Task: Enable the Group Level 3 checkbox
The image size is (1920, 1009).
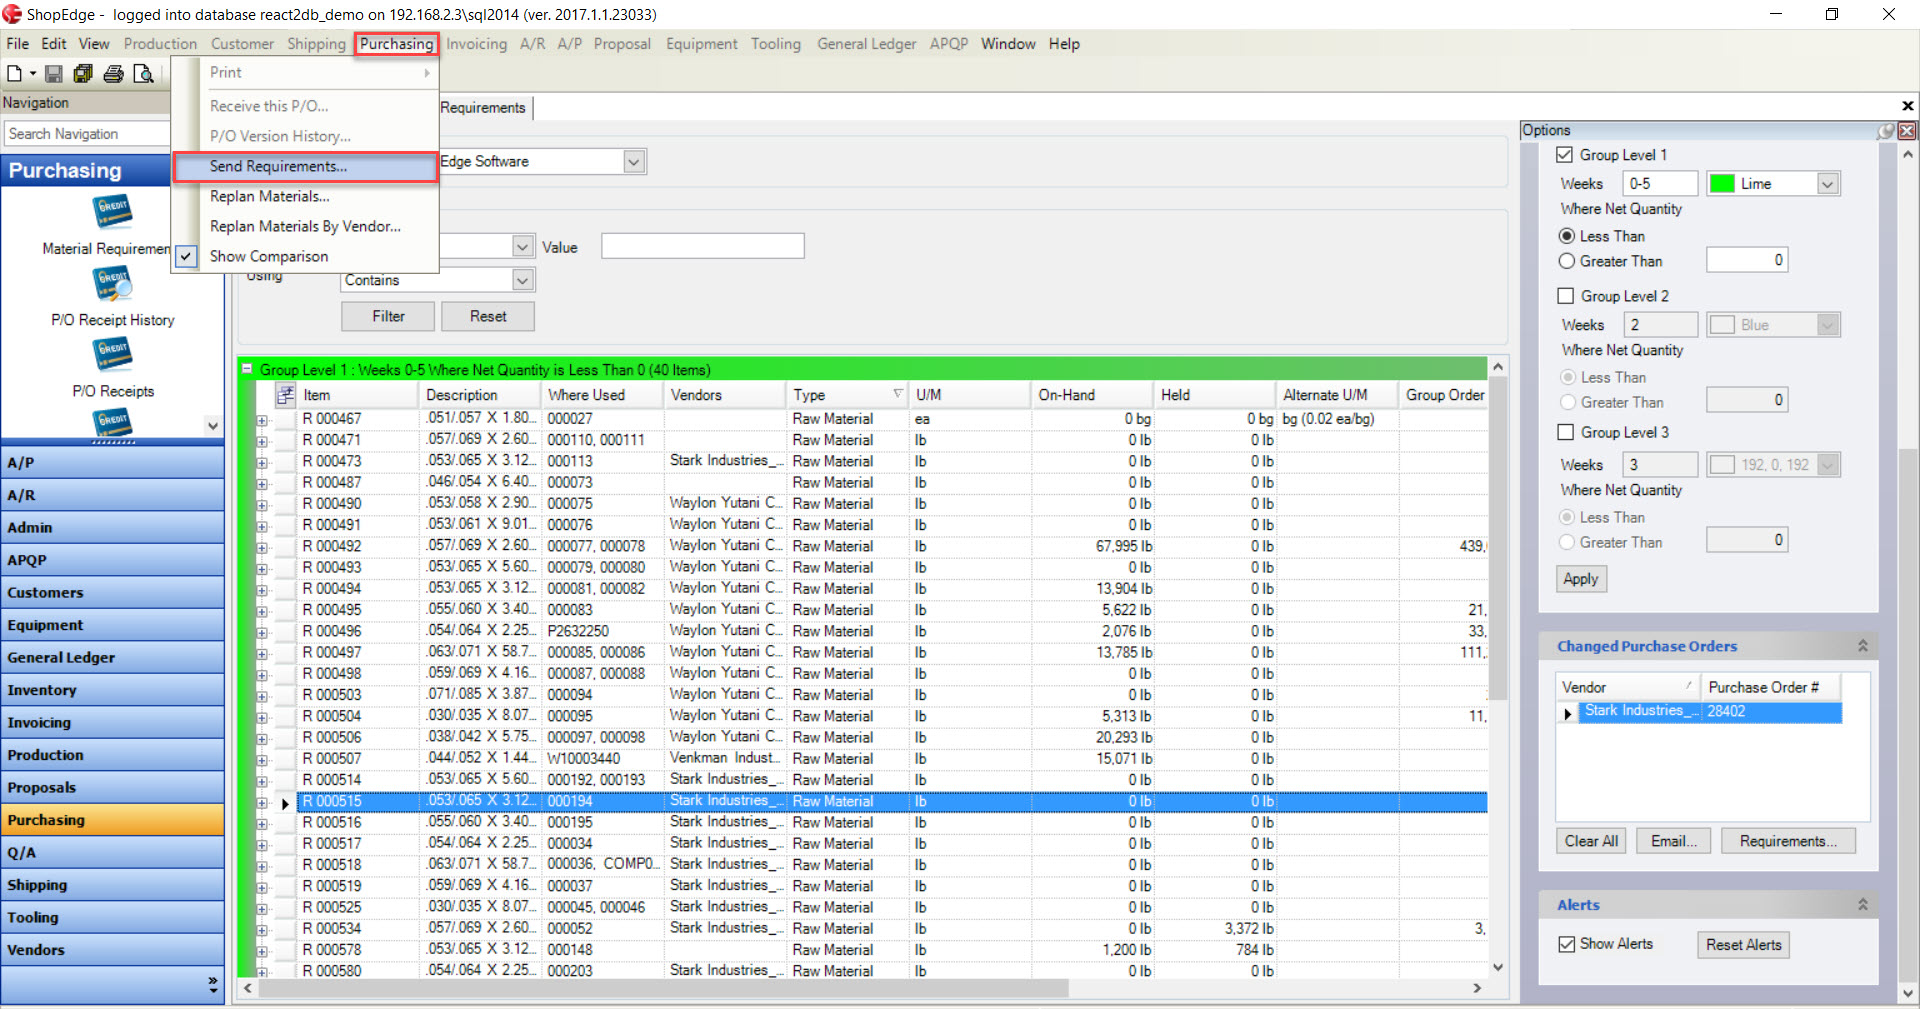Action: pyautogui.click(x=1566, y=432)
